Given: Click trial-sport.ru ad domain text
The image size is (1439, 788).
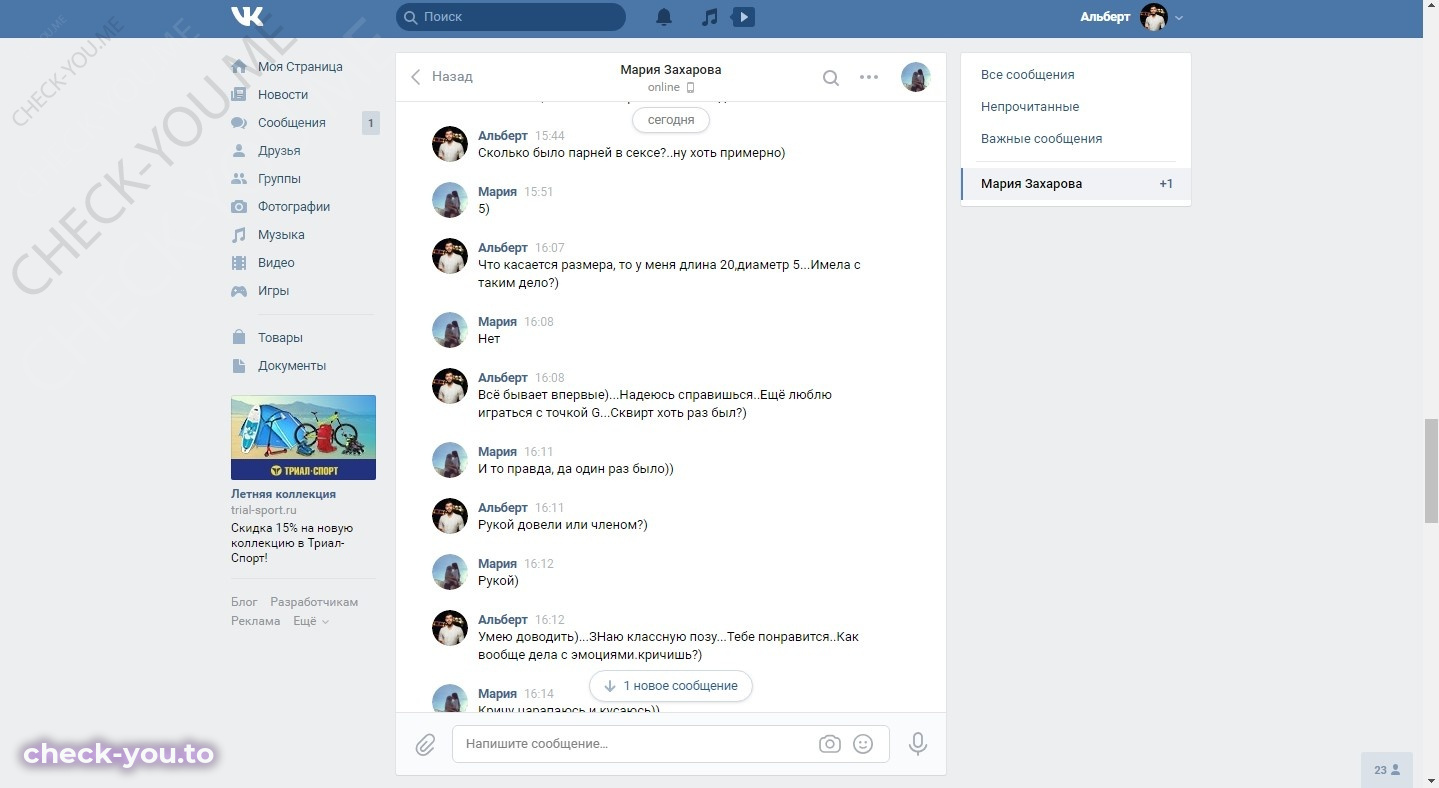Looking at the screenshot, I should tap(264, 510).
